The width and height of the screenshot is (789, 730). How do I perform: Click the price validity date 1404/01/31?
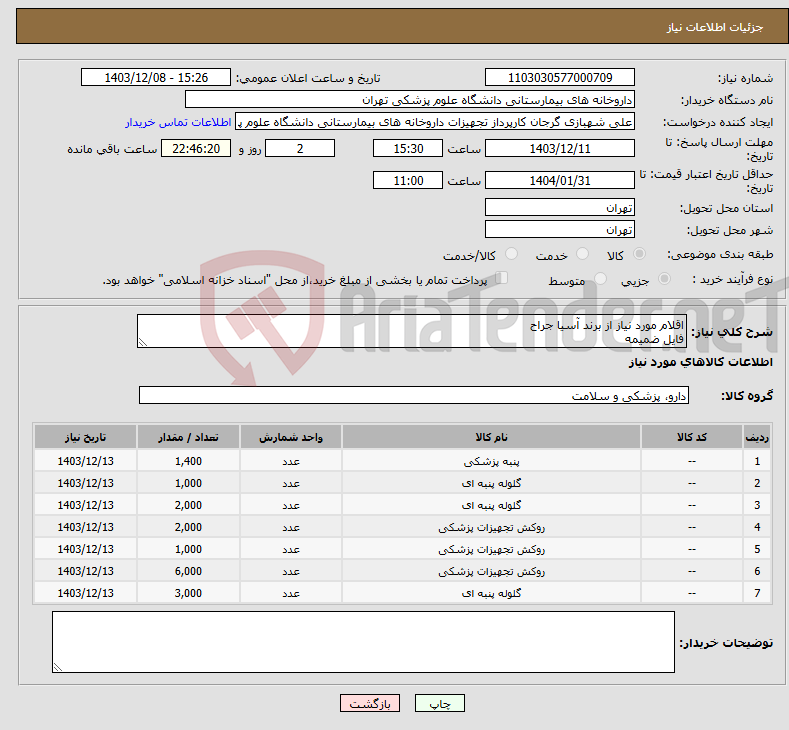pyautogui.click(x=560, y=180)
